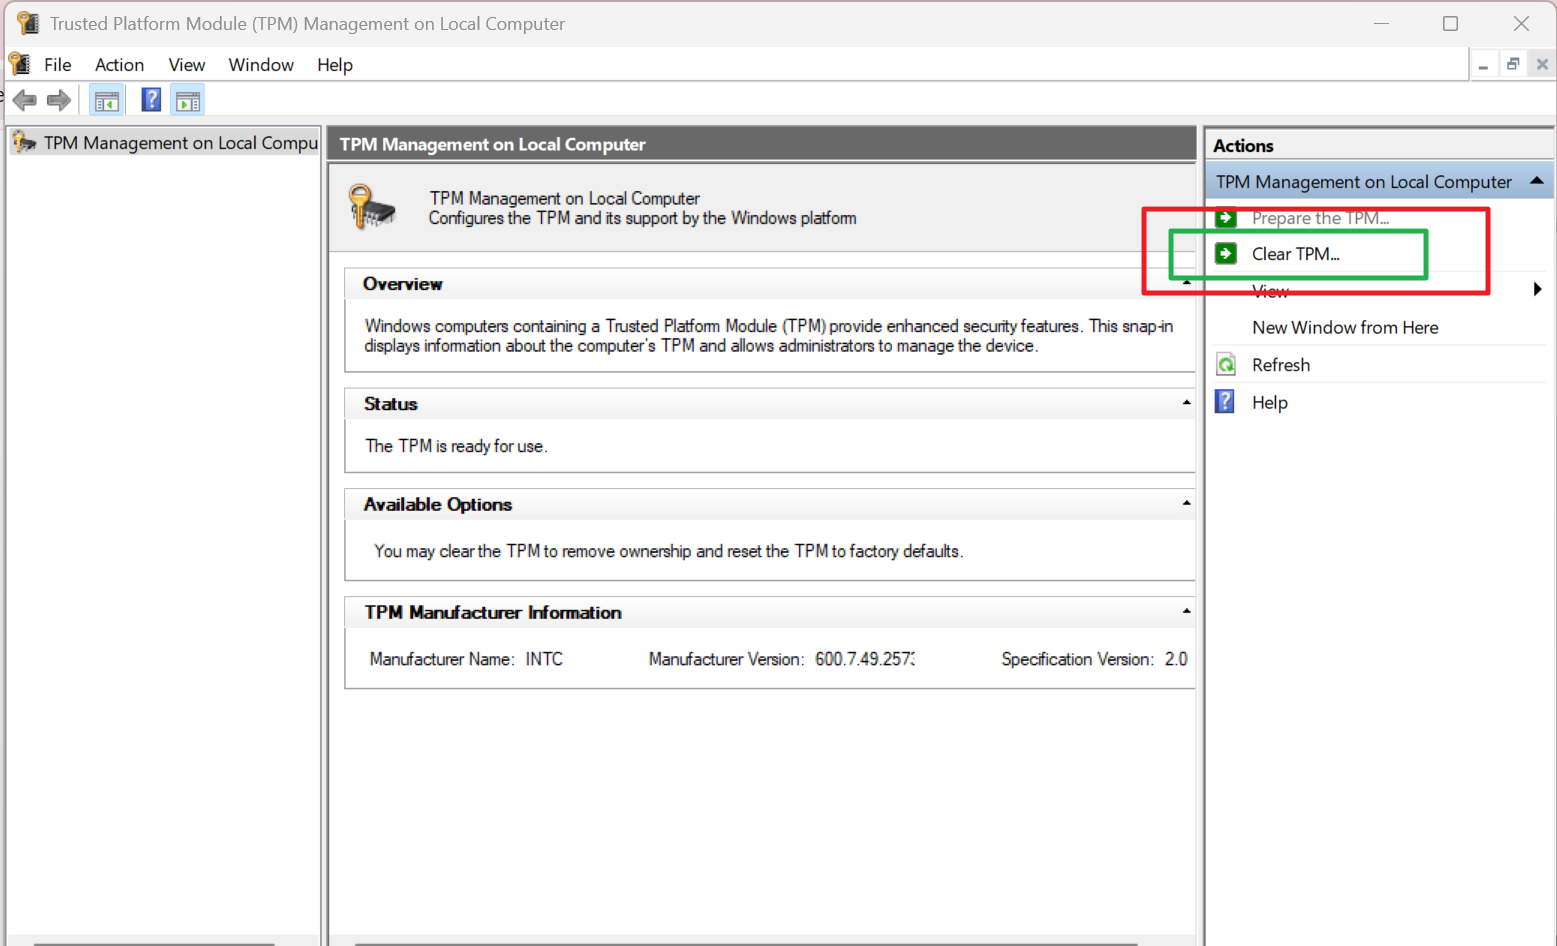Click Refresh in Actions pane

click(x=1281, y=364)
